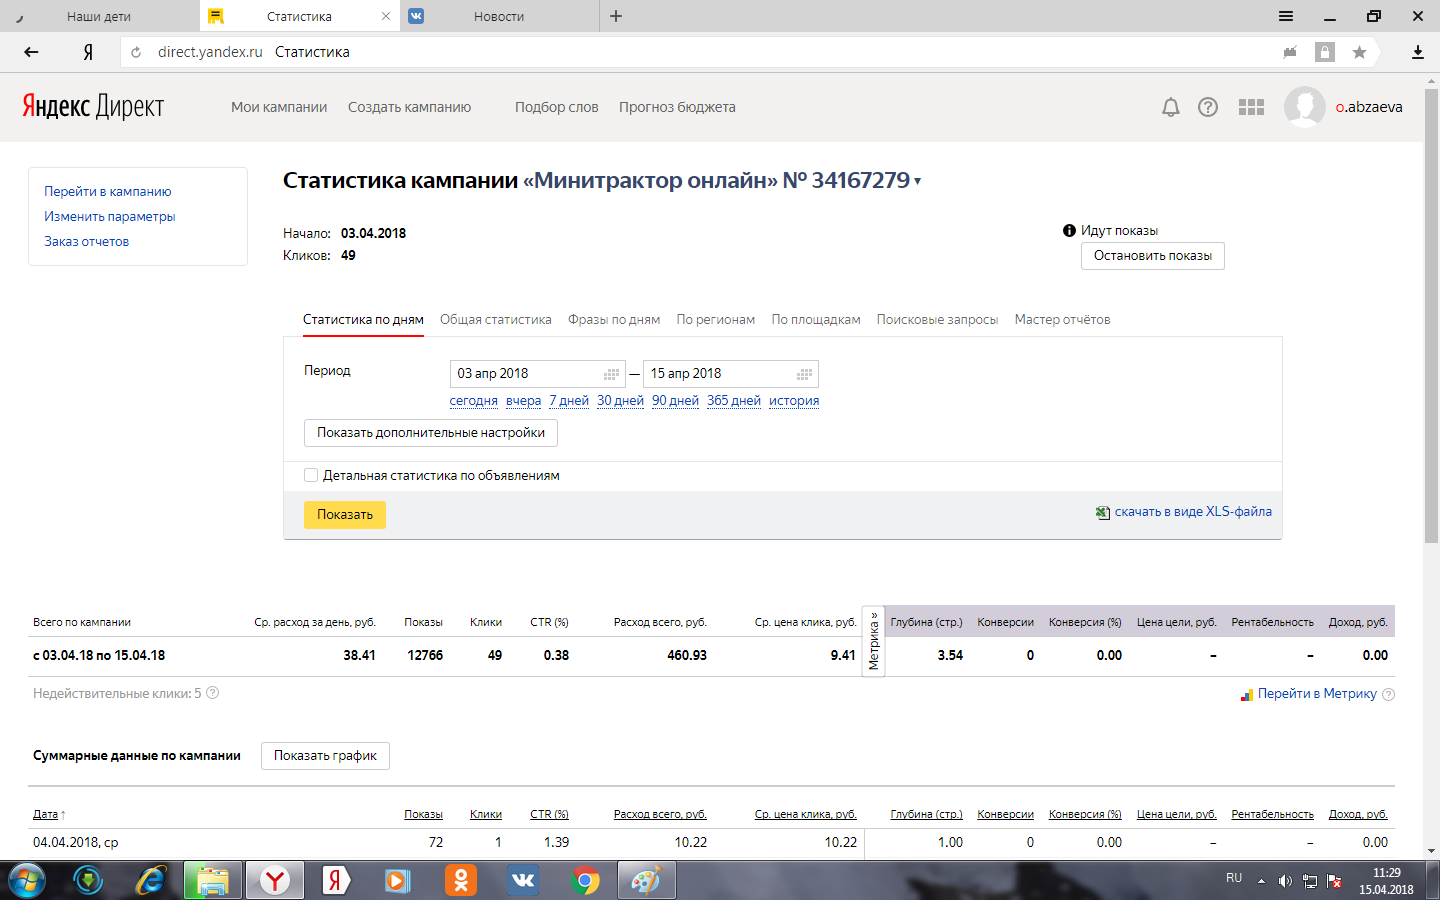Open the browser hamburger menu
The height and width of the screenshot is (900, 1440).
pos(1286,16)
